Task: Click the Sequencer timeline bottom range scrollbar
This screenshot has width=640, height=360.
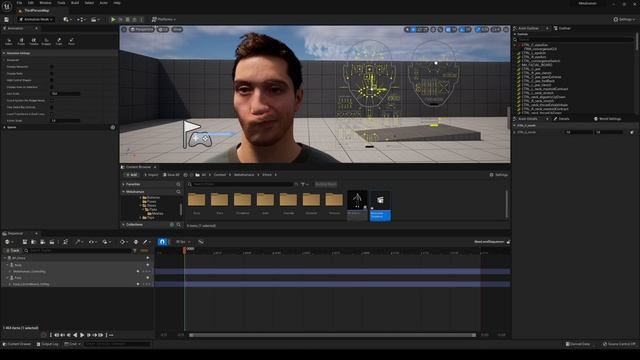Action: 332,335
